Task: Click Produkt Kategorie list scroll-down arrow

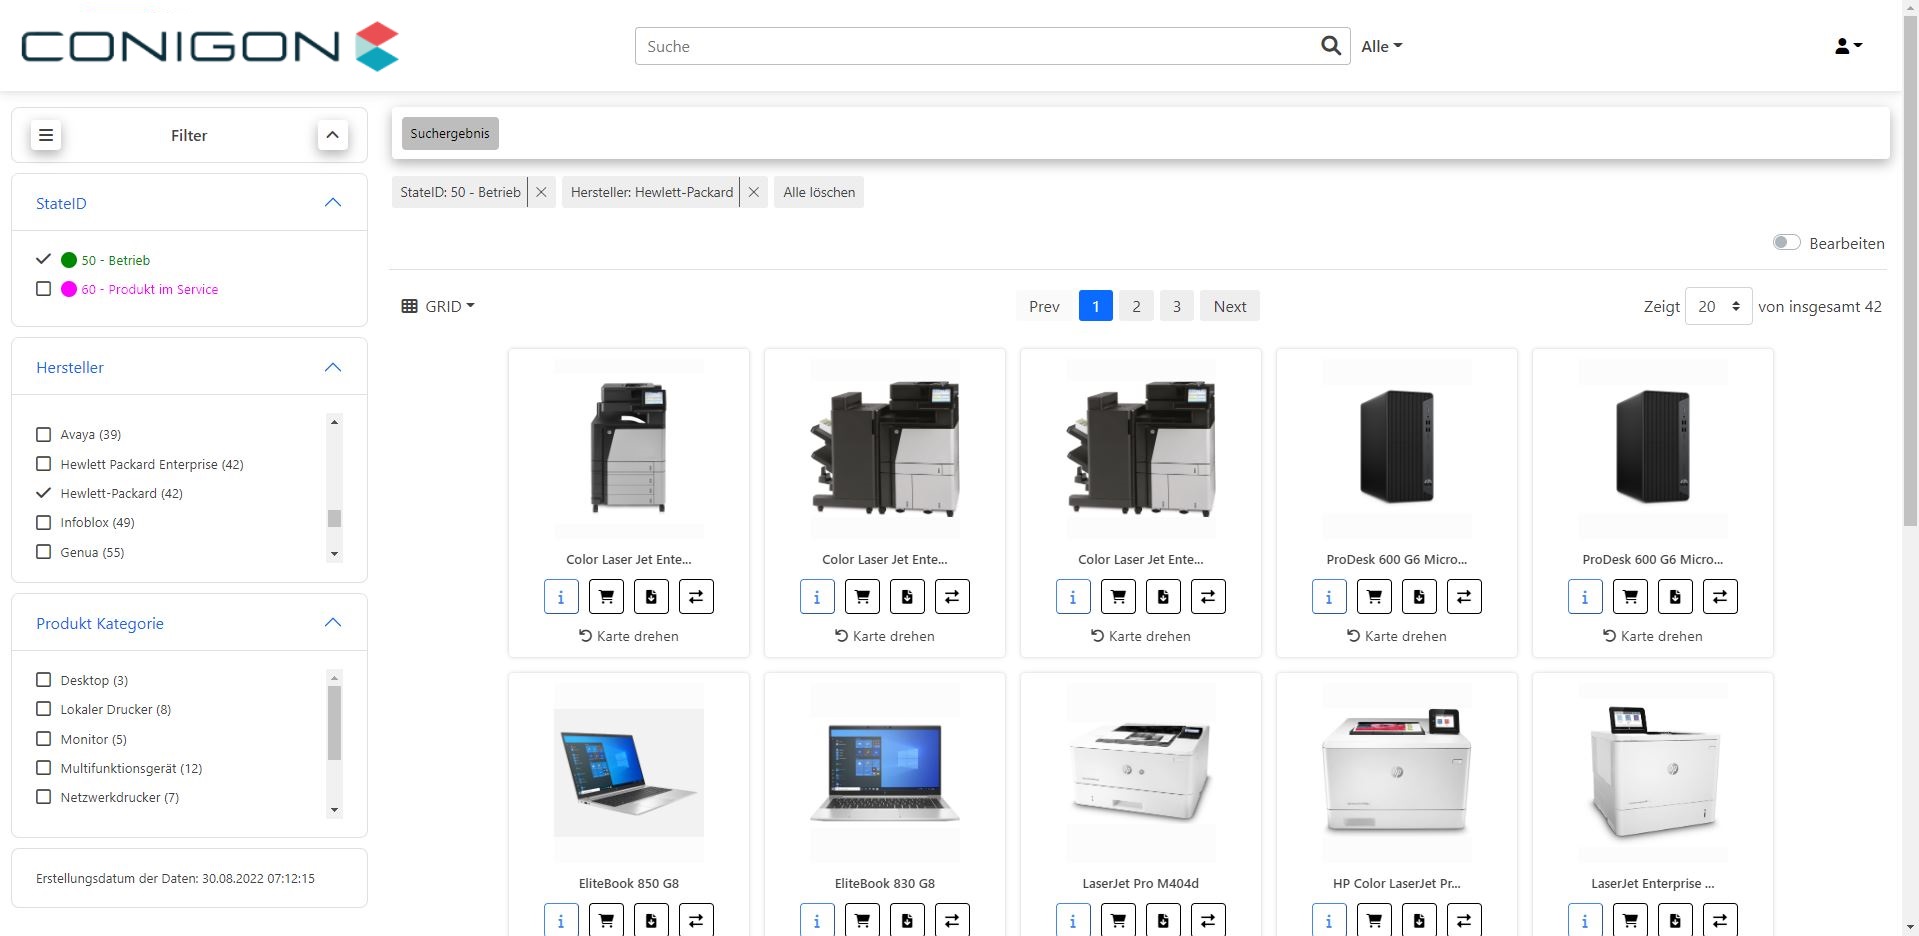Action: (334, 809)
